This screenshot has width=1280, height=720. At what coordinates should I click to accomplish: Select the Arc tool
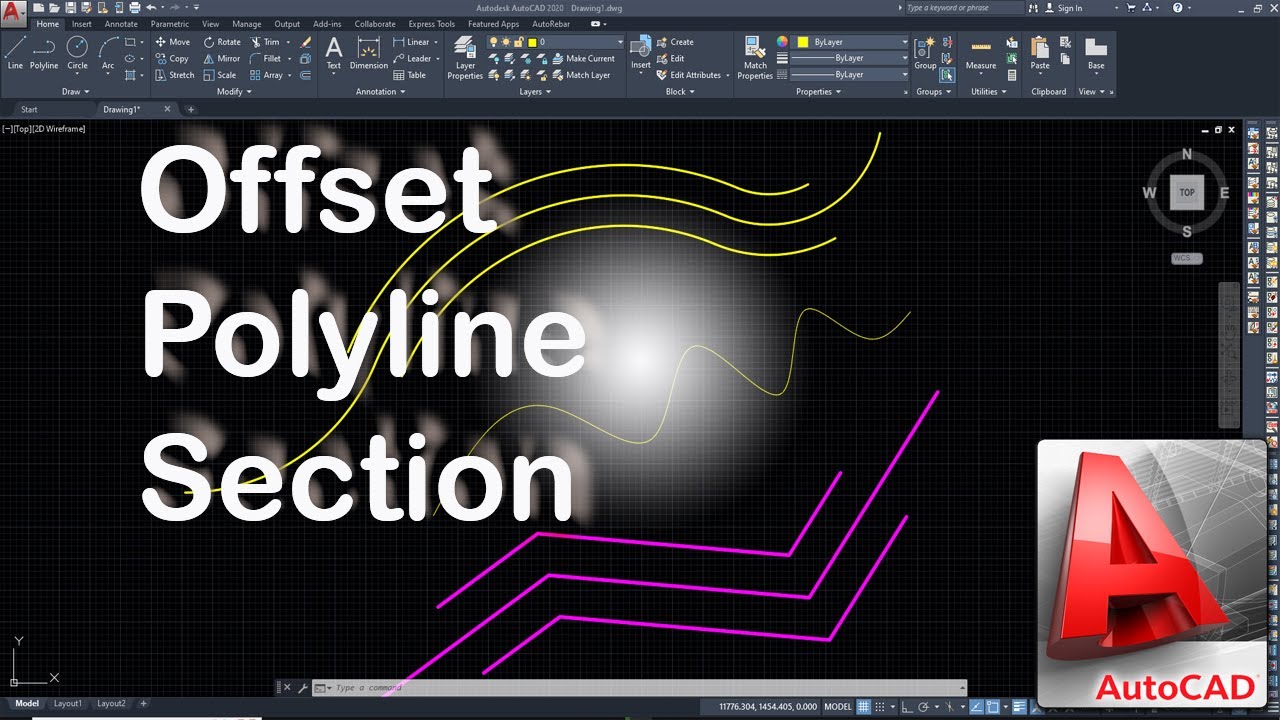point(108,53)
